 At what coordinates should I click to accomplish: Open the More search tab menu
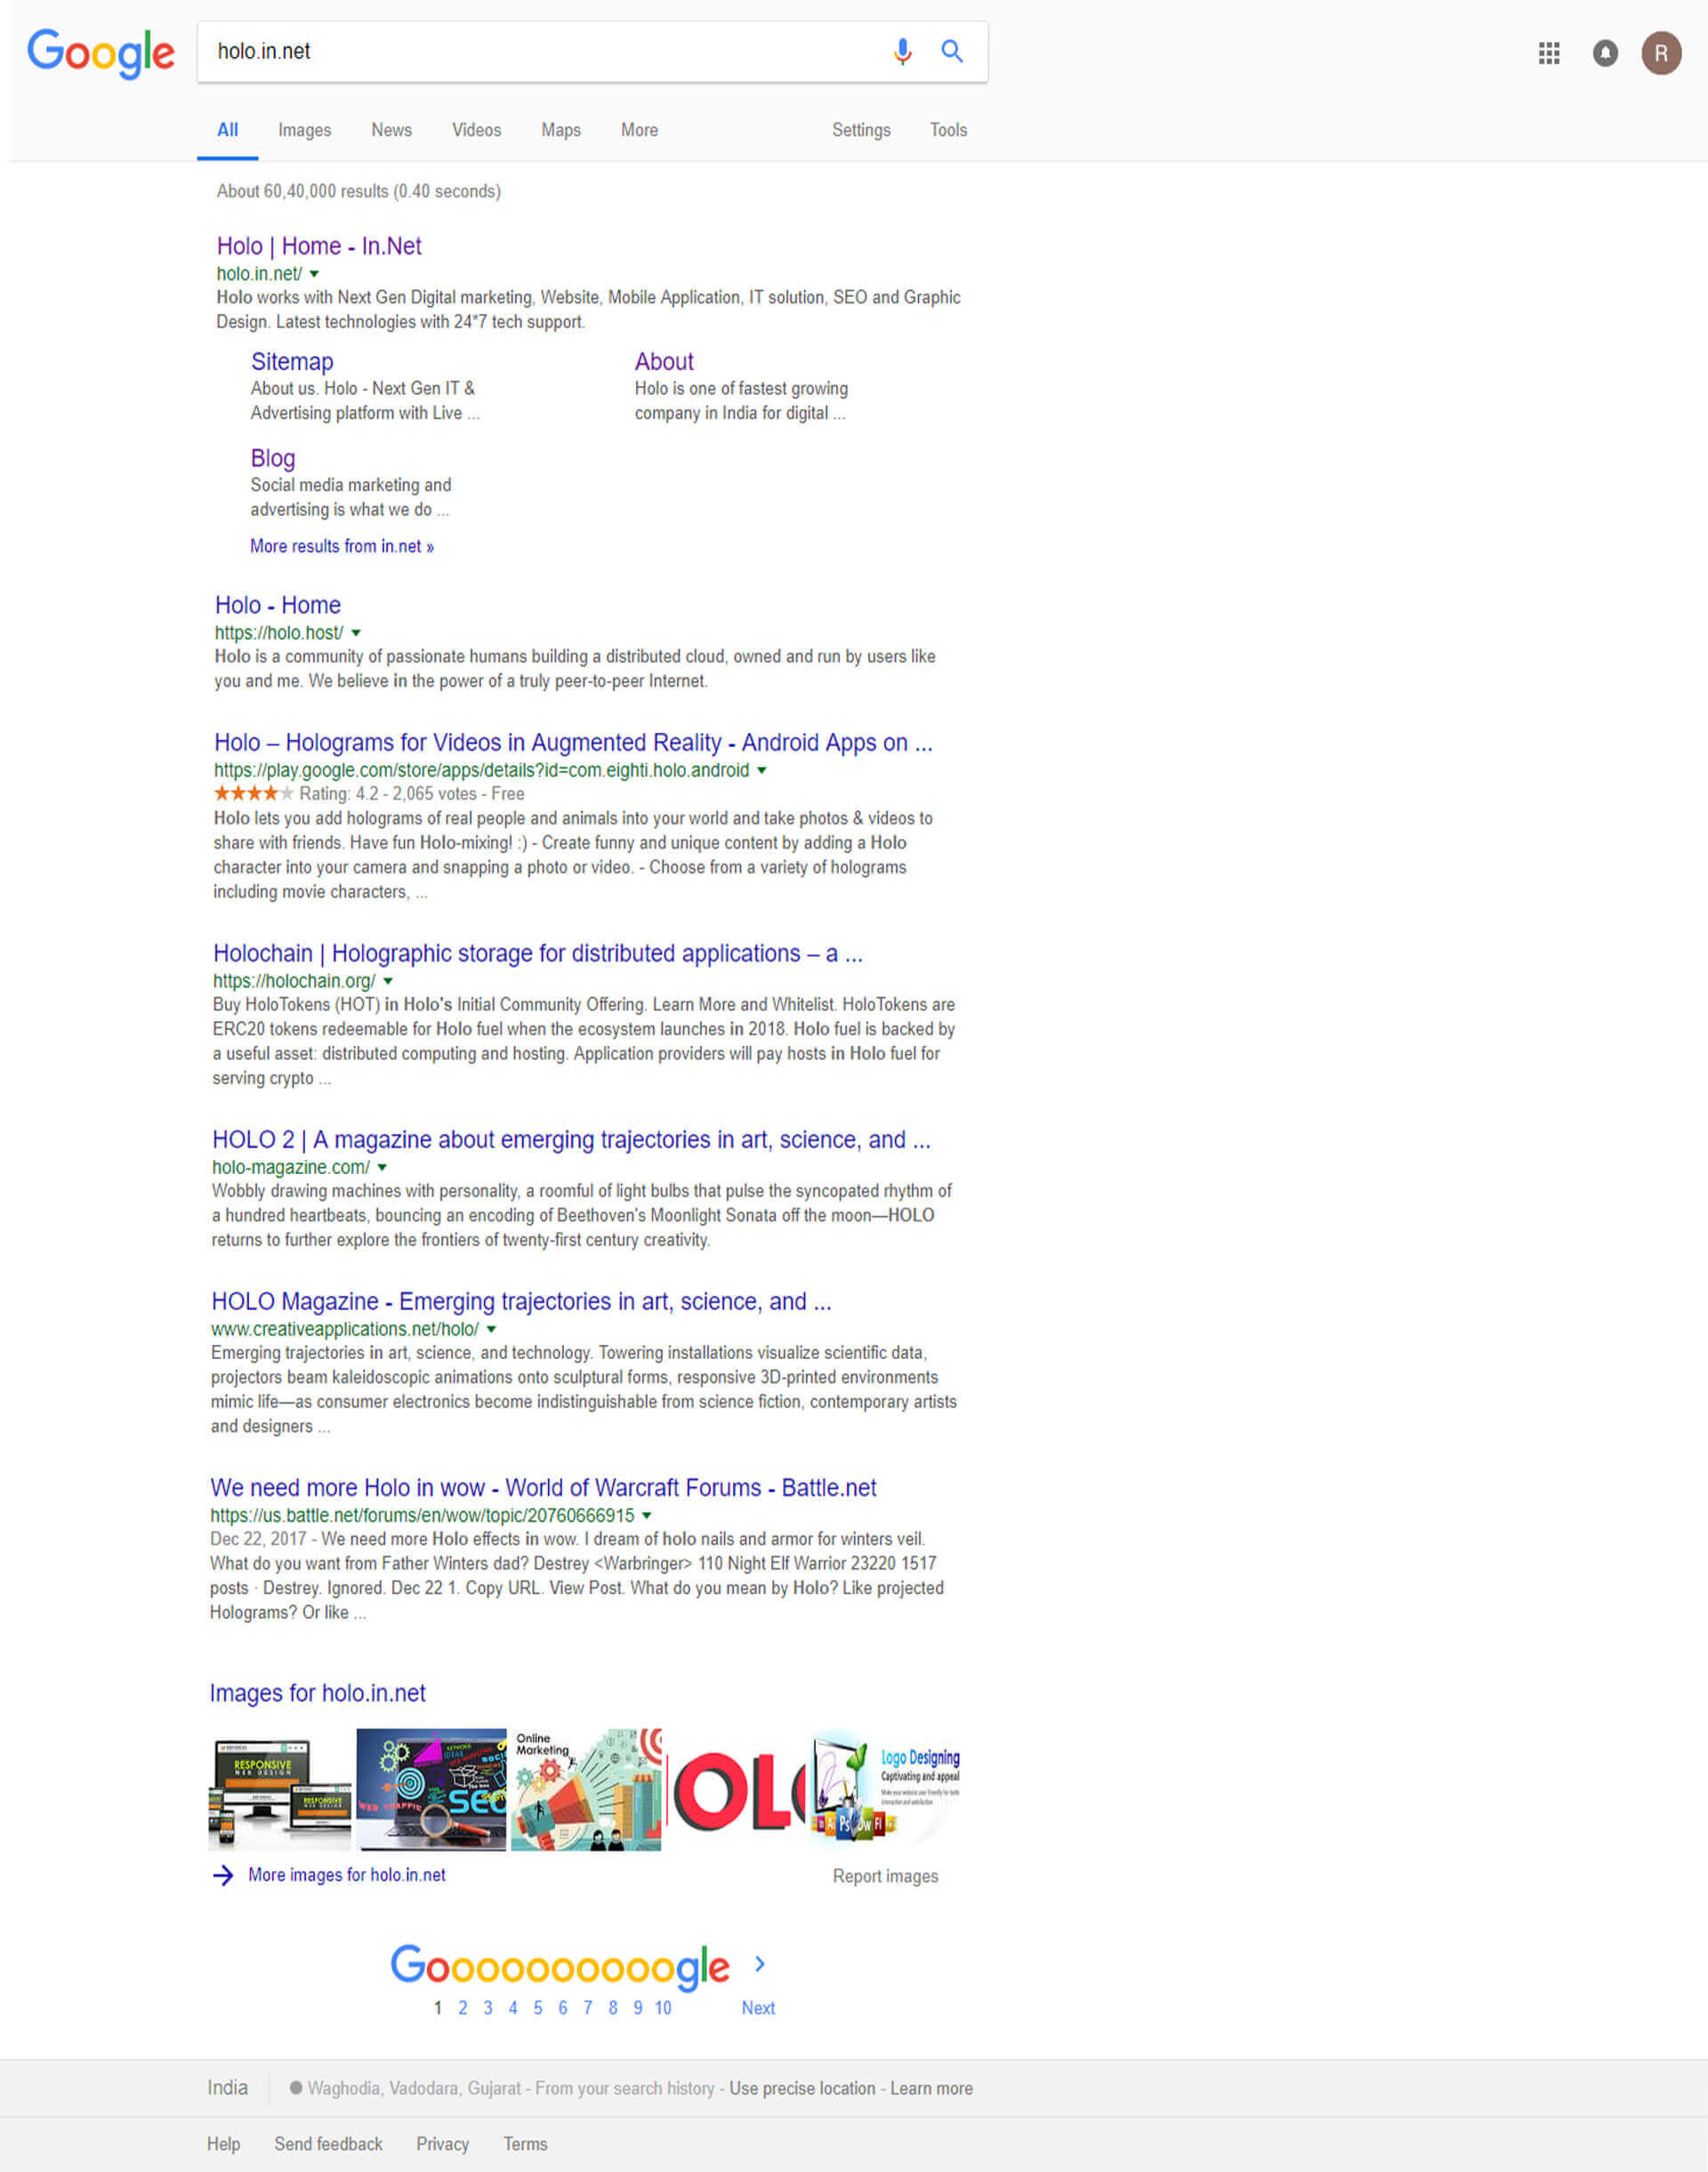point(639,130)
